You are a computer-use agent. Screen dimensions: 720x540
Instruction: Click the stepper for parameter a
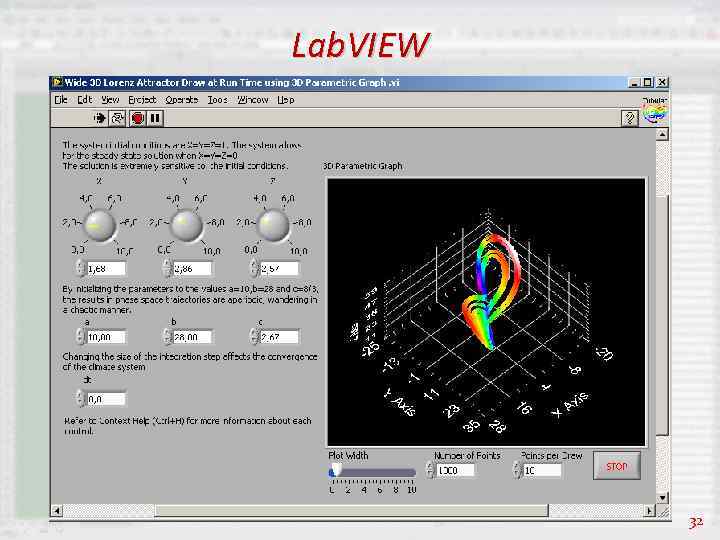[x=81, y=337]
